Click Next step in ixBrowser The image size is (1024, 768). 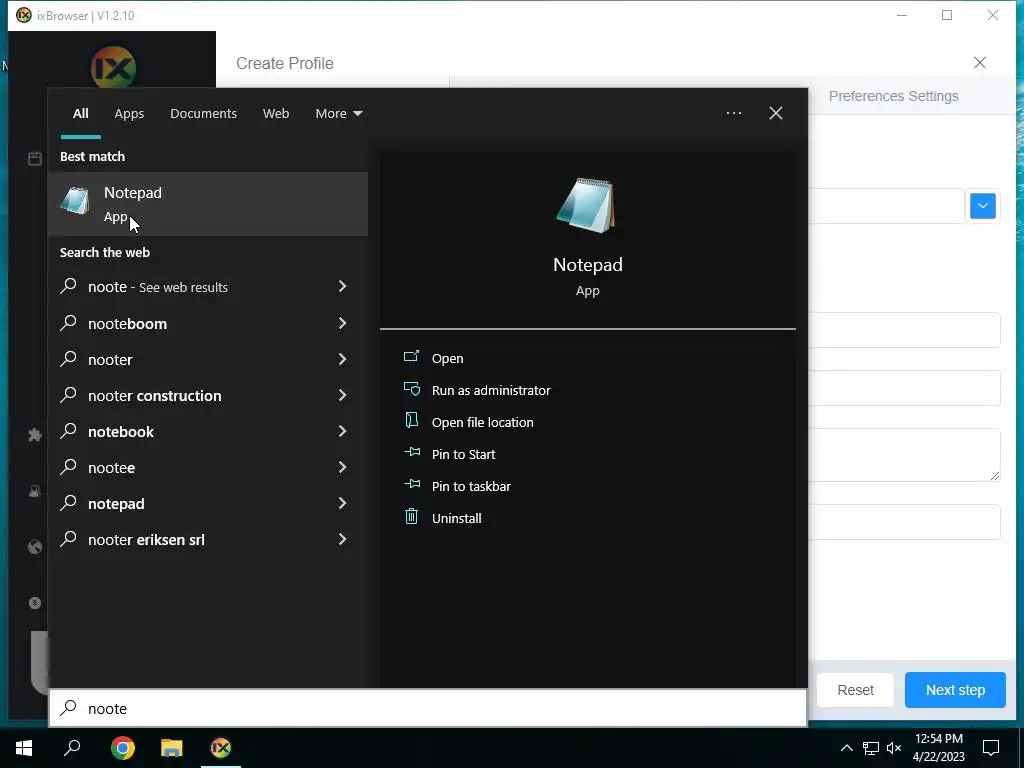pos(955,690)
